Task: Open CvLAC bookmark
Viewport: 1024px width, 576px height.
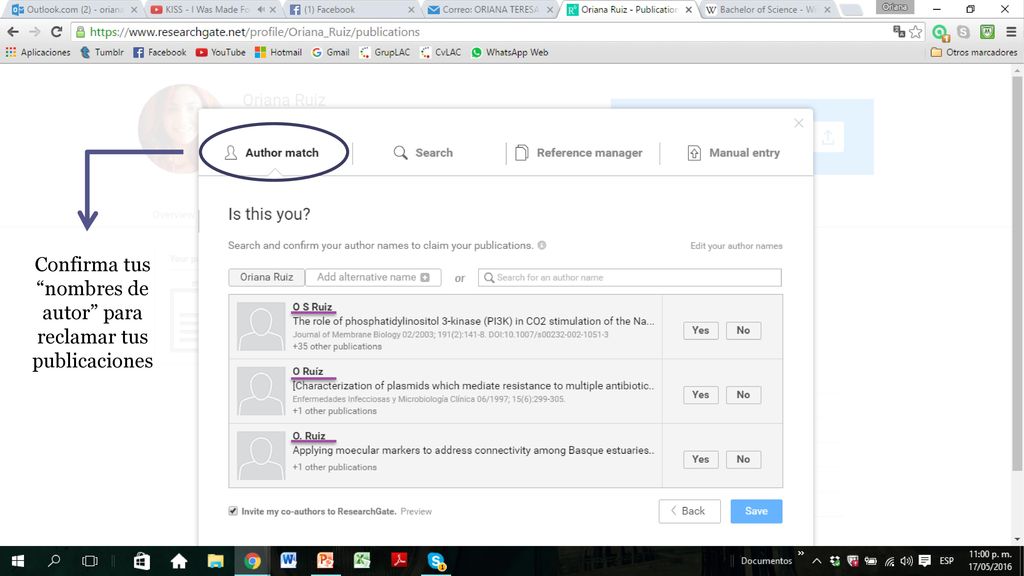Action: pos(441,52)
